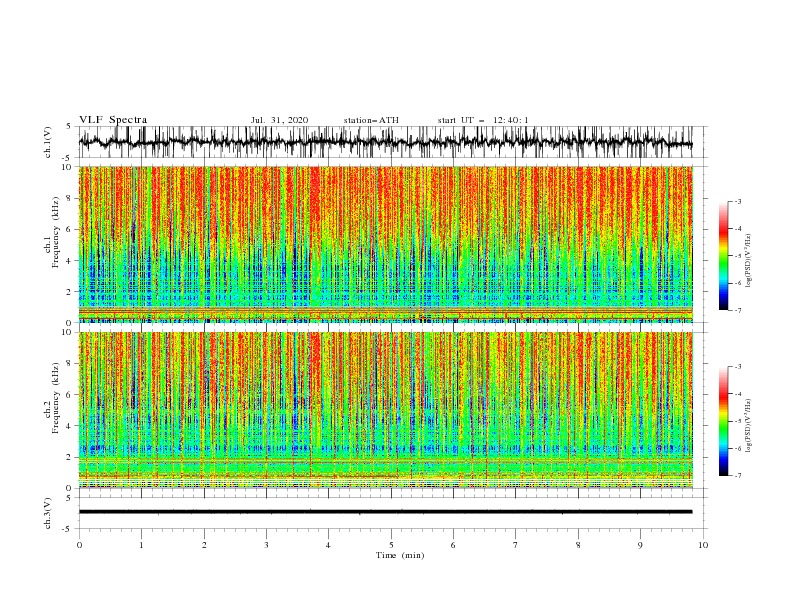Click the time axis tick label '1'
This screenshot has height=612, width=792.
[x=141, y=545]
